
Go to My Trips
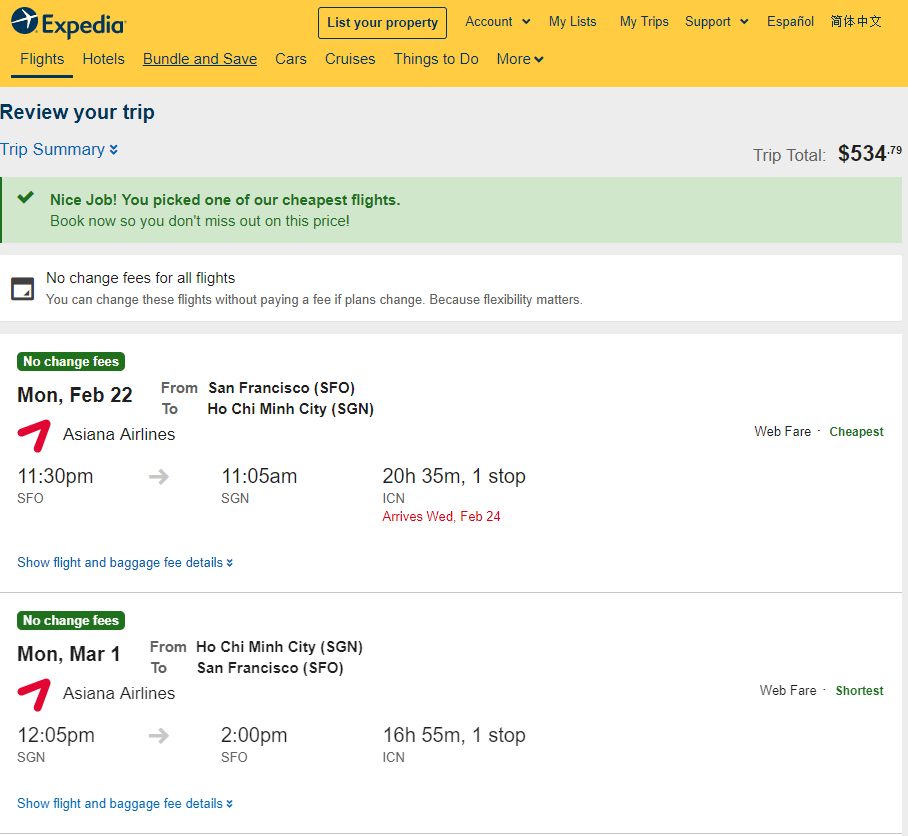tap(644, 22)
